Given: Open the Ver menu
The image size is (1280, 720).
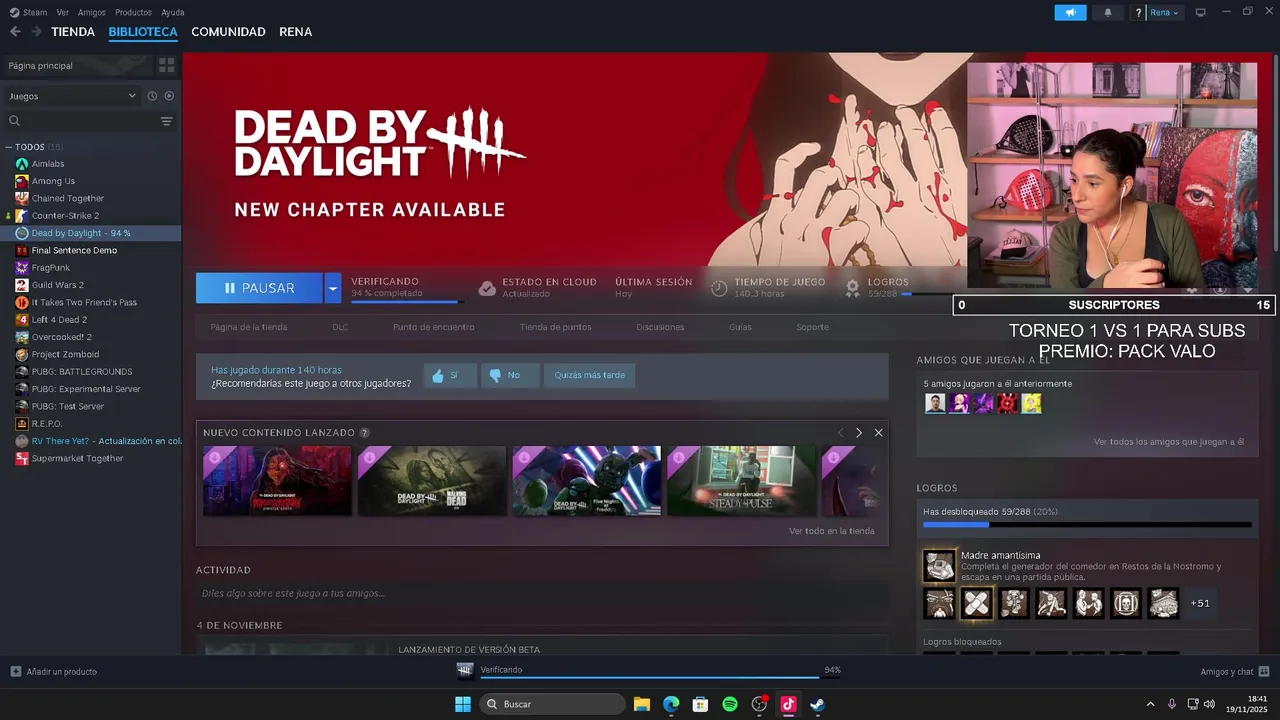Looking at the screenshot, I should pos(63,12).
